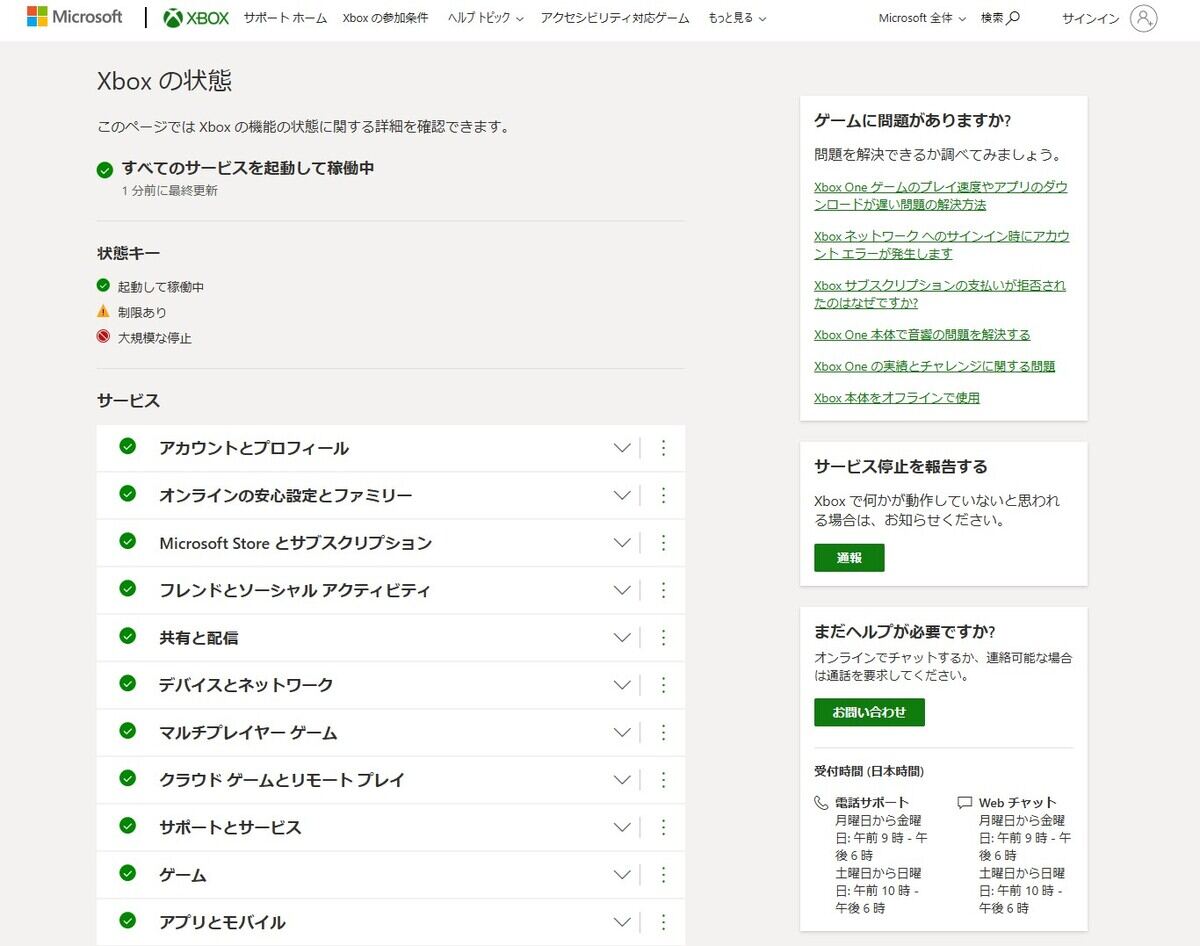1200x946 pixels.
Task: Open more options for アプリとモバイル
Action: (663, 922)
